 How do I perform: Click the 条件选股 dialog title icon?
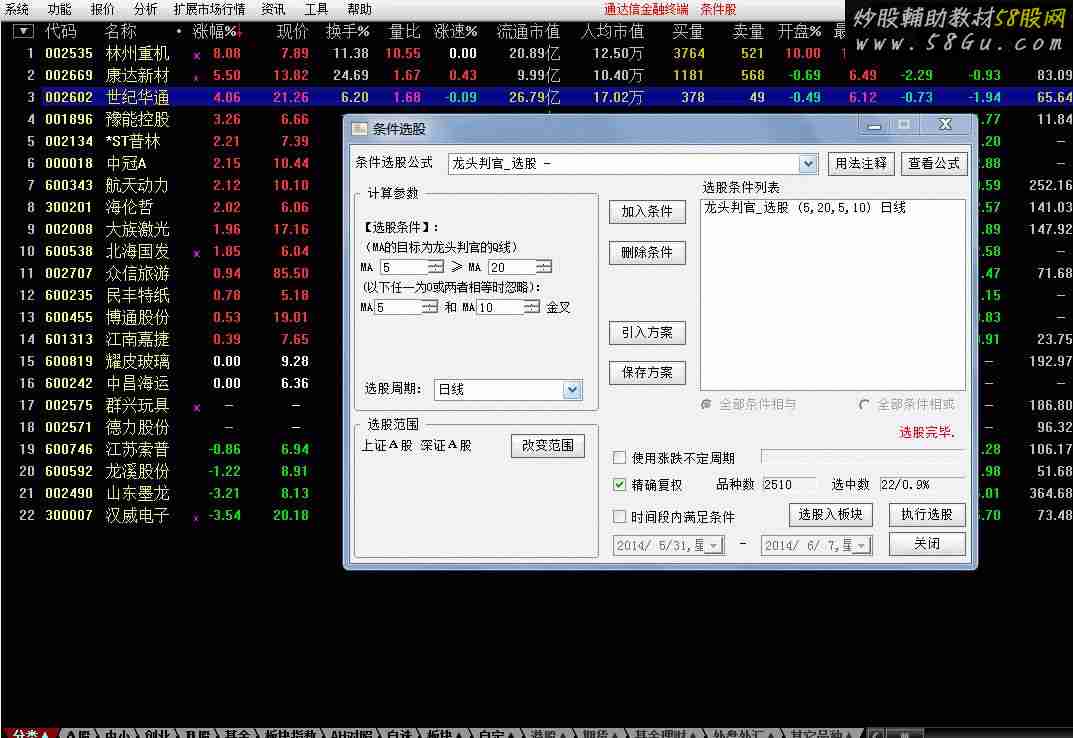click(360, 128)
